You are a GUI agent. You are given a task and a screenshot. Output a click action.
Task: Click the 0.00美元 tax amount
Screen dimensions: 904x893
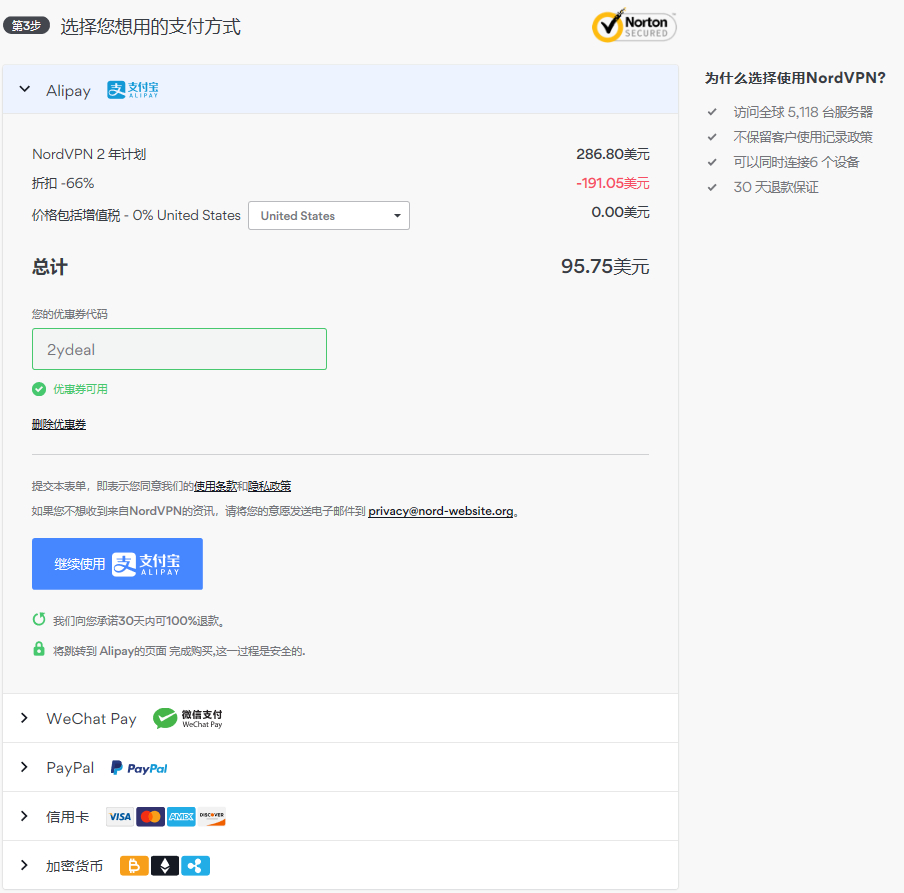(620, 212)
